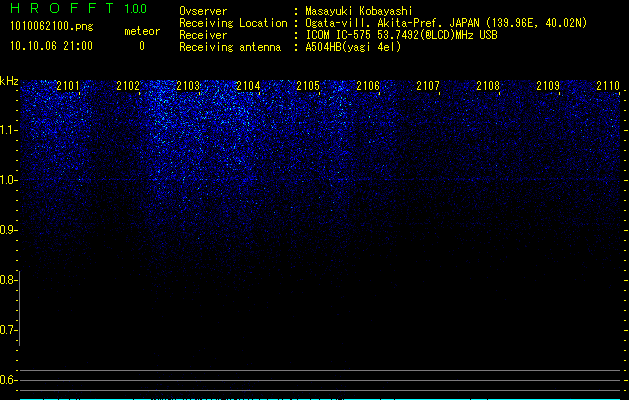Click the 2101 time marker
The width and height of the screenshot is (629, 400).
(68, 86)
